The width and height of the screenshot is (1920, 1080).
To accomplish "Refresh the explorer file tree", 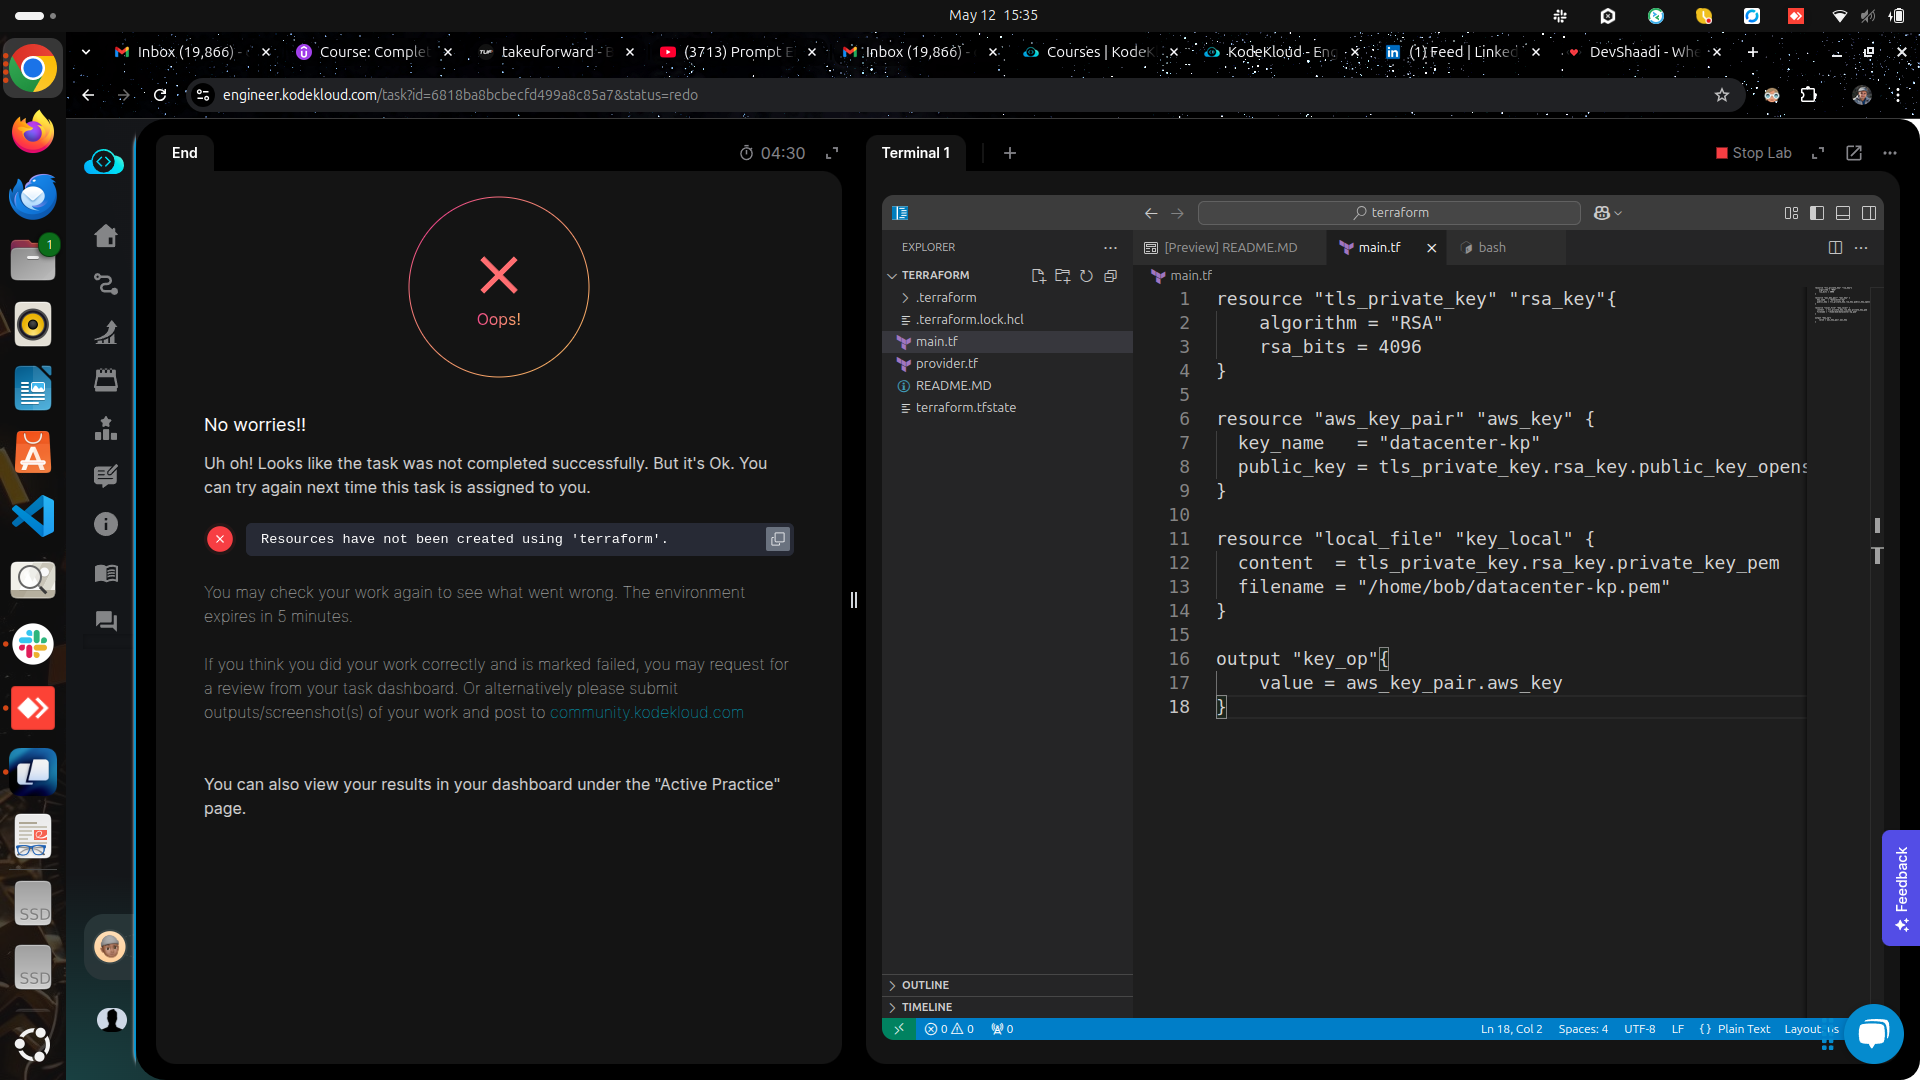I will pyautogui.click(x=1086, y=276).
